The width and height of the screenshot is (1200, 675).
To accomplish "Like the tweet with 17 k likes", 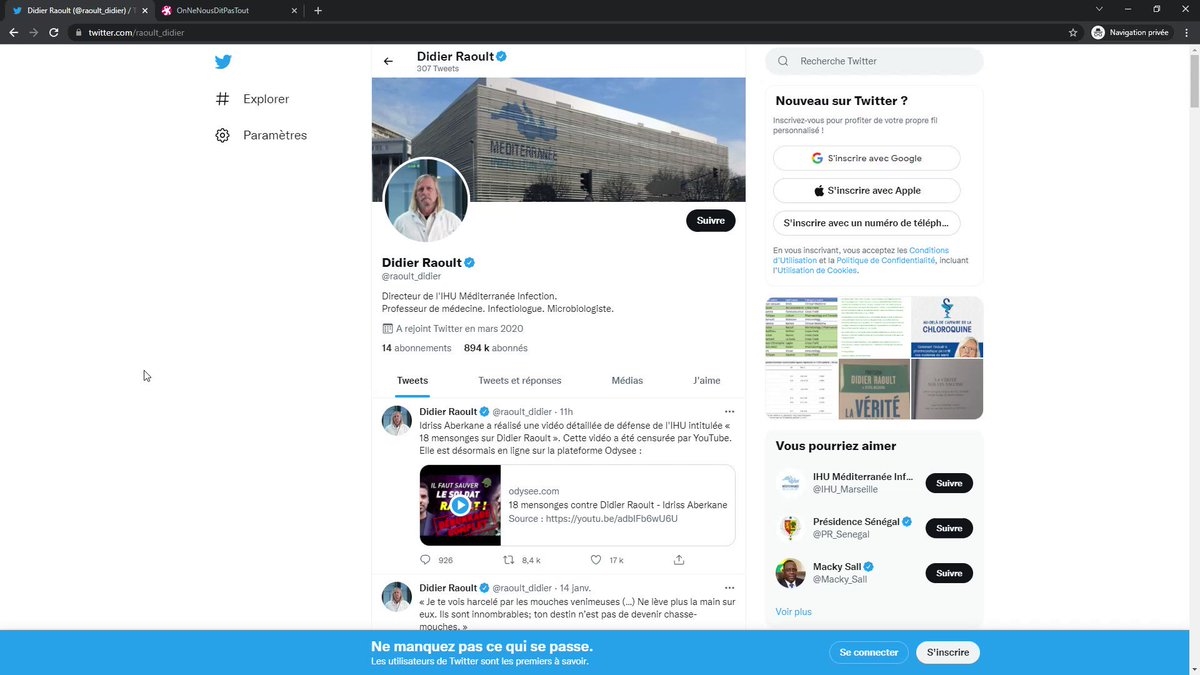I will click(596, 560).
